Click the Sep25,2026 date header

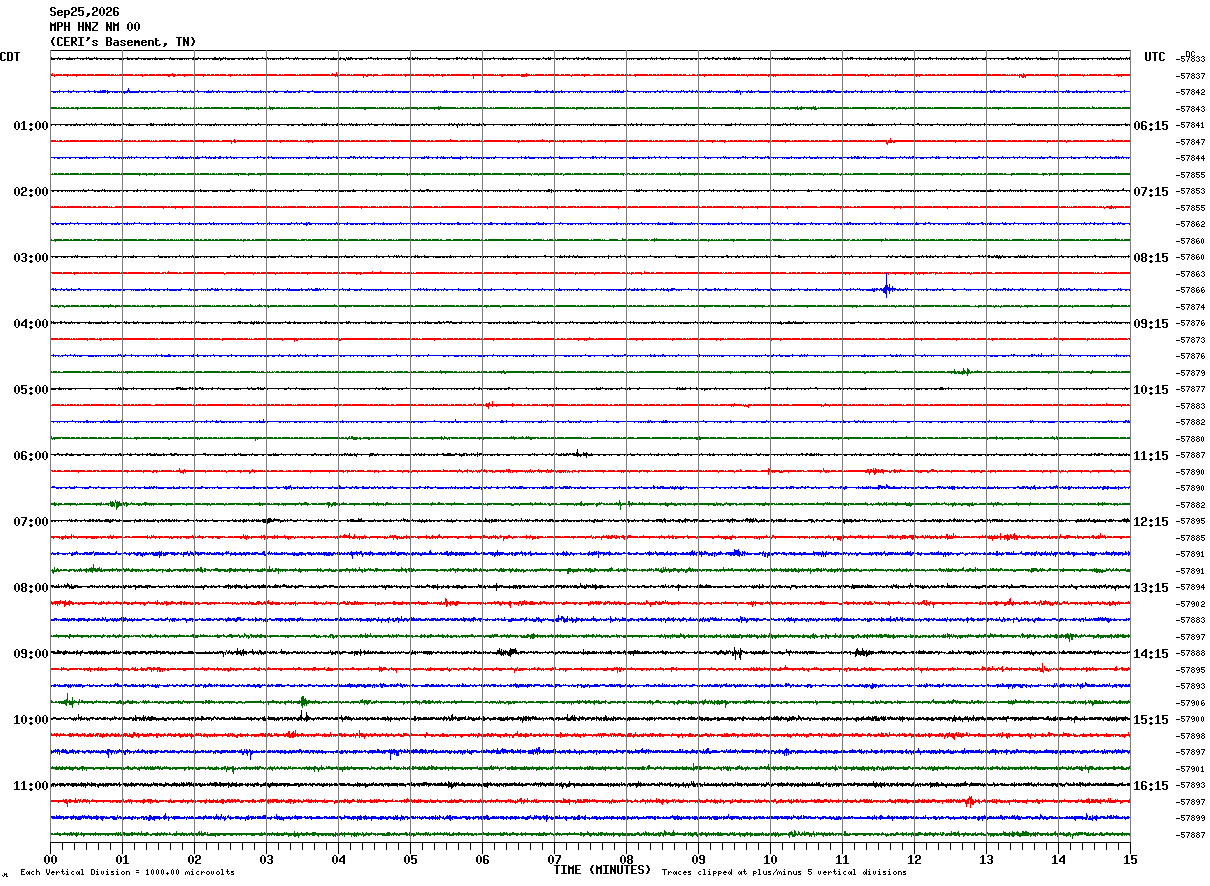84,12
